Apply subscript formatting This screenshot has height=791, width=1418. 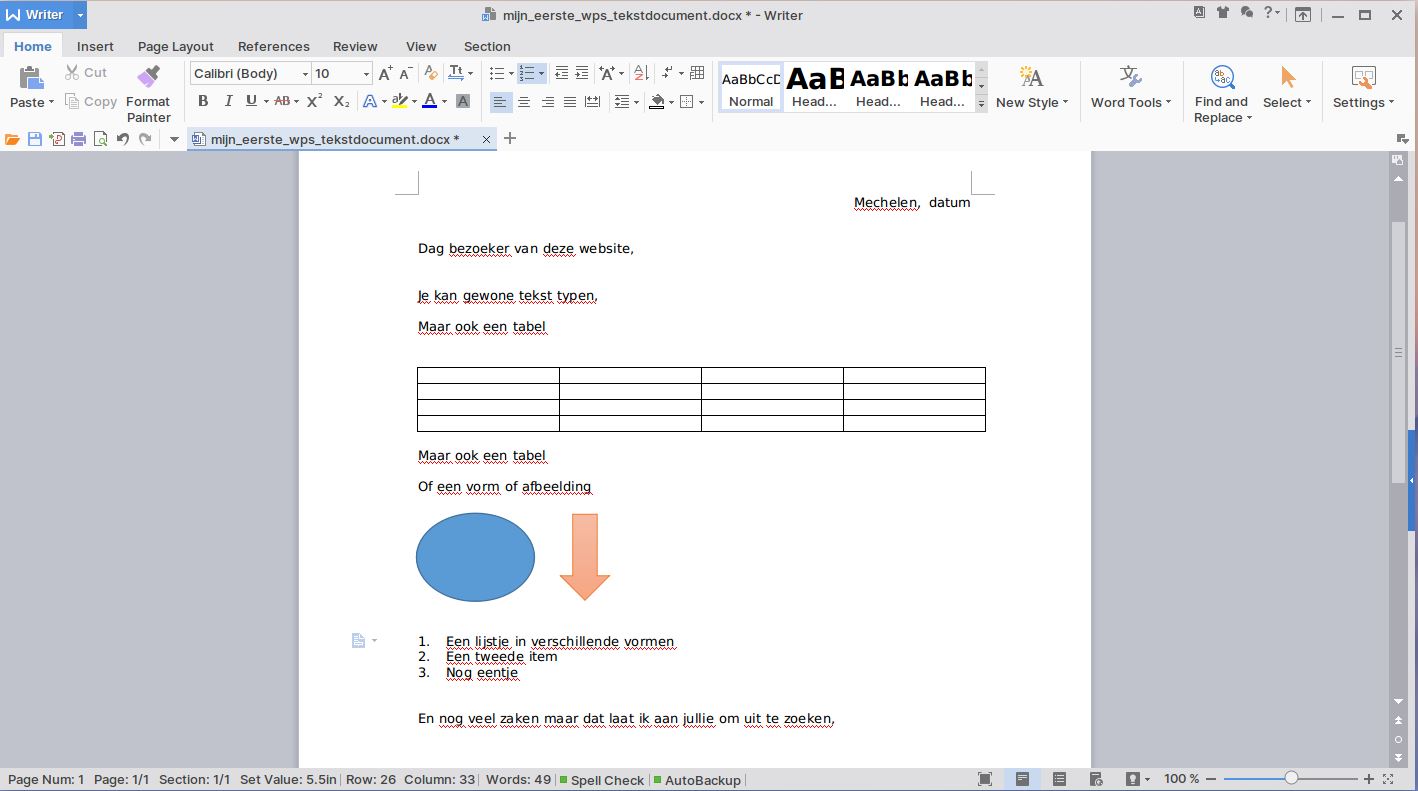click(342, 101)
